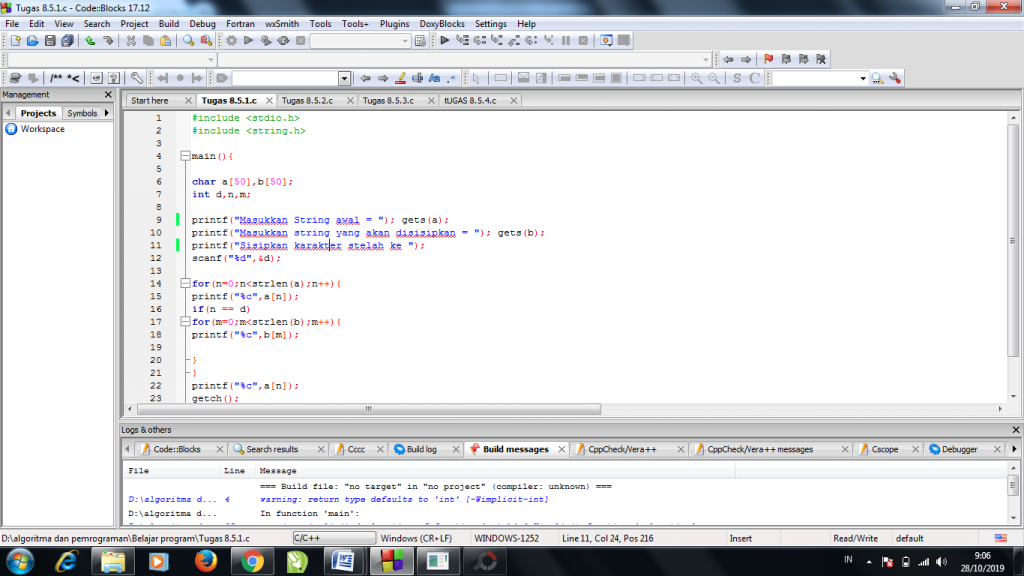Screen dimensions: 1024x576
Task: Click the Build gear icon
Action: (x=231, y=40)
